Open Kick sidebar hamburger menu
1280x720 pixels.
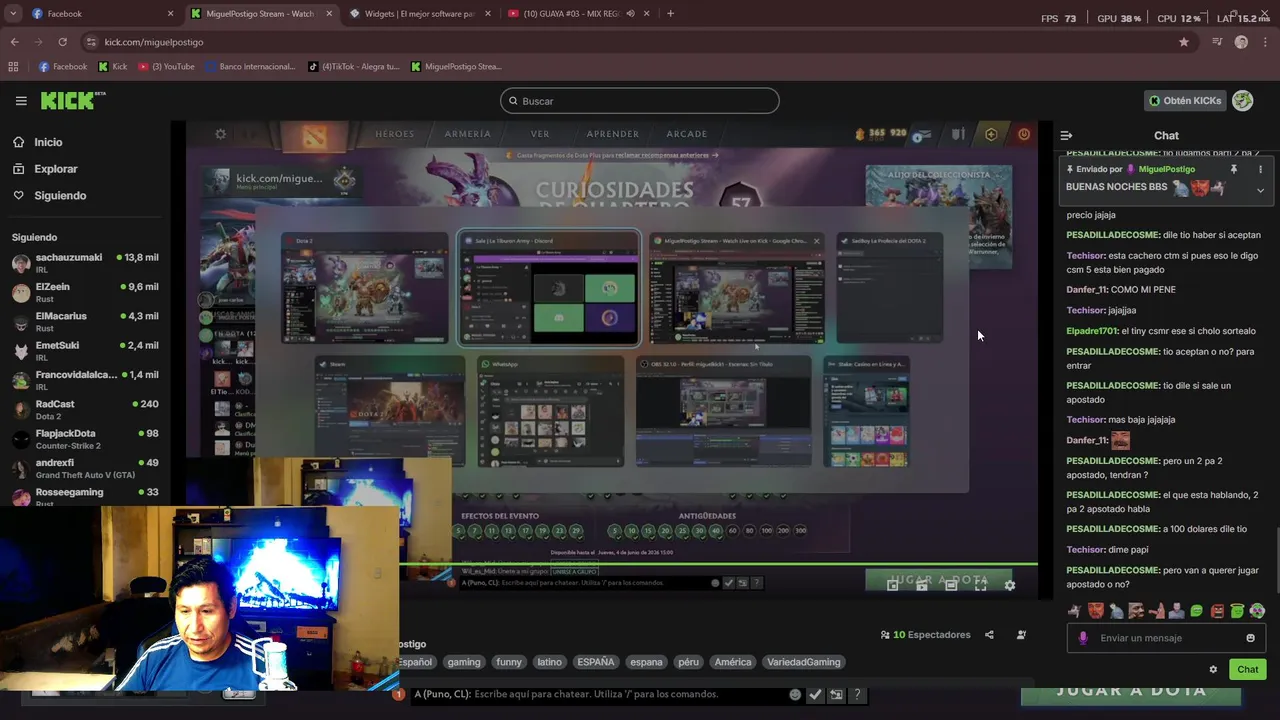click(x=21, y=101)
